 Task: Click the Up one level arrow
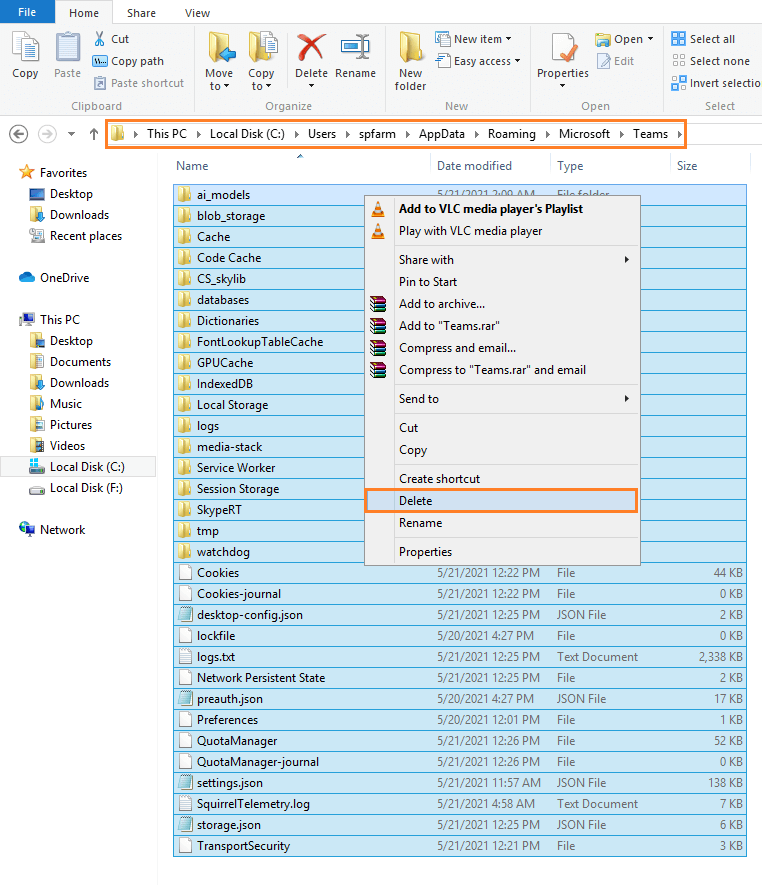click(x=94, y=134)
